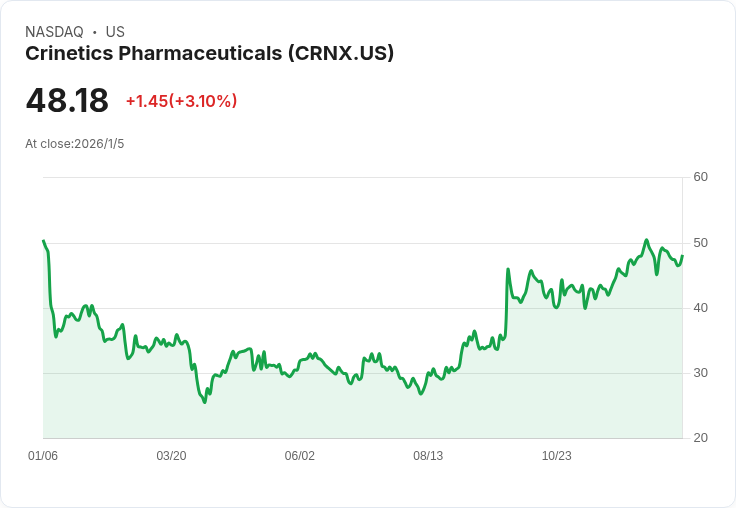Click the lowest dip of the price line
The width and height of the screenshot is (736, 508).
(205, 402)
